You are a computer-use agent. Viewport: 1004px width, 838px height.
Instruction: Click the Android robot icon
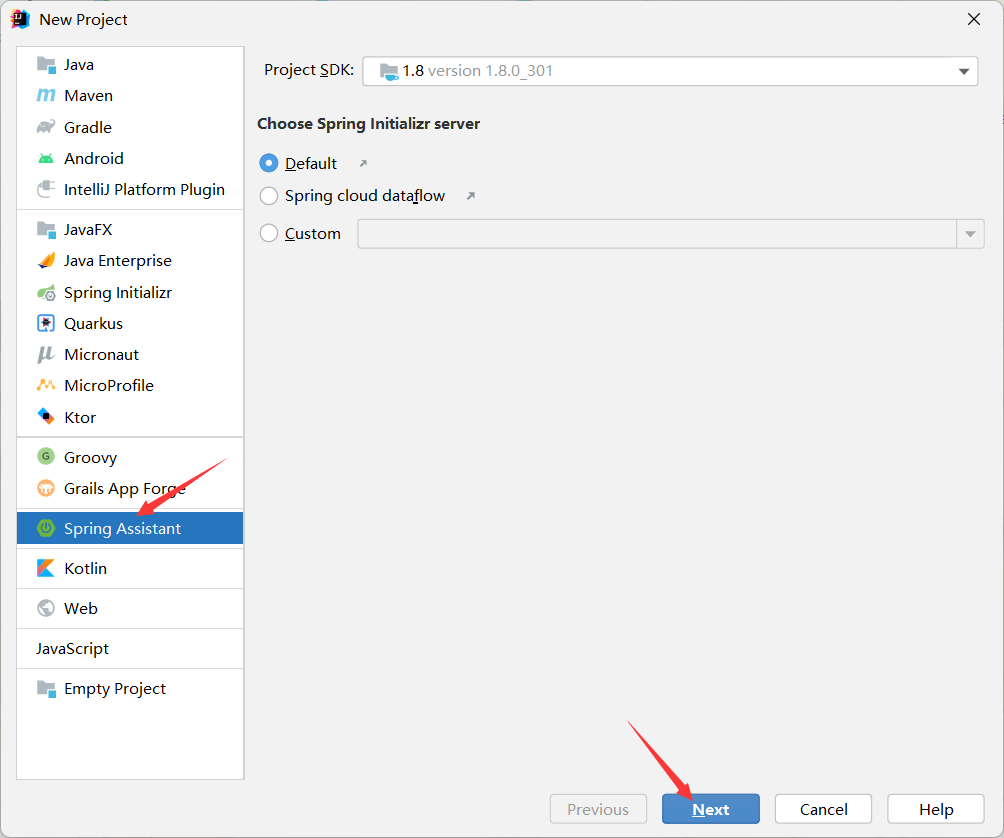[x=46, y=158]
